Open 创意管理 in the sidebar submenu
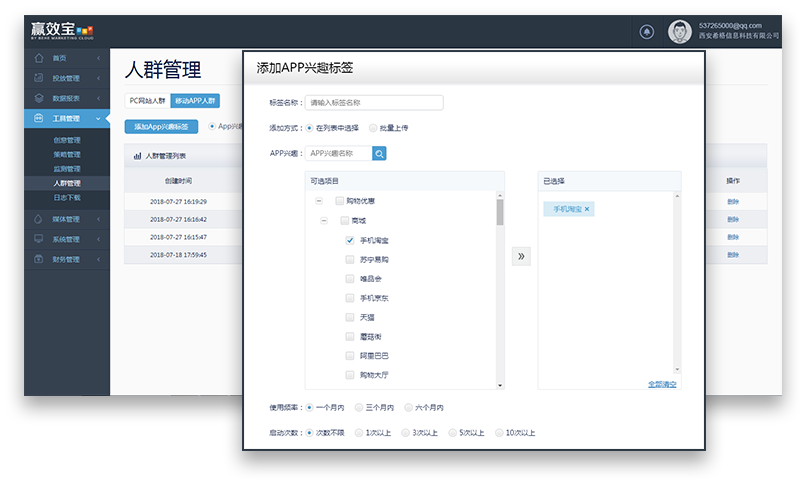The image size is (800, 500). (66, 140)
